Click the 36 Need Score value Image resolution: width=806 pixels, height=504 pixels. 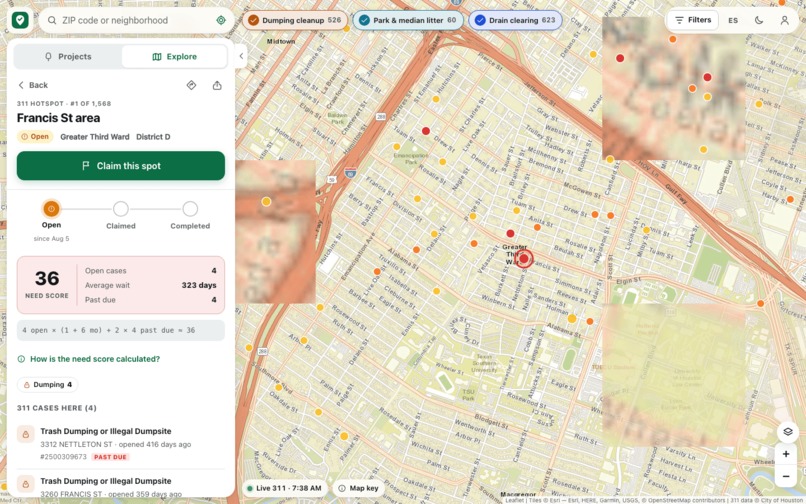click(x=47, y=279)
